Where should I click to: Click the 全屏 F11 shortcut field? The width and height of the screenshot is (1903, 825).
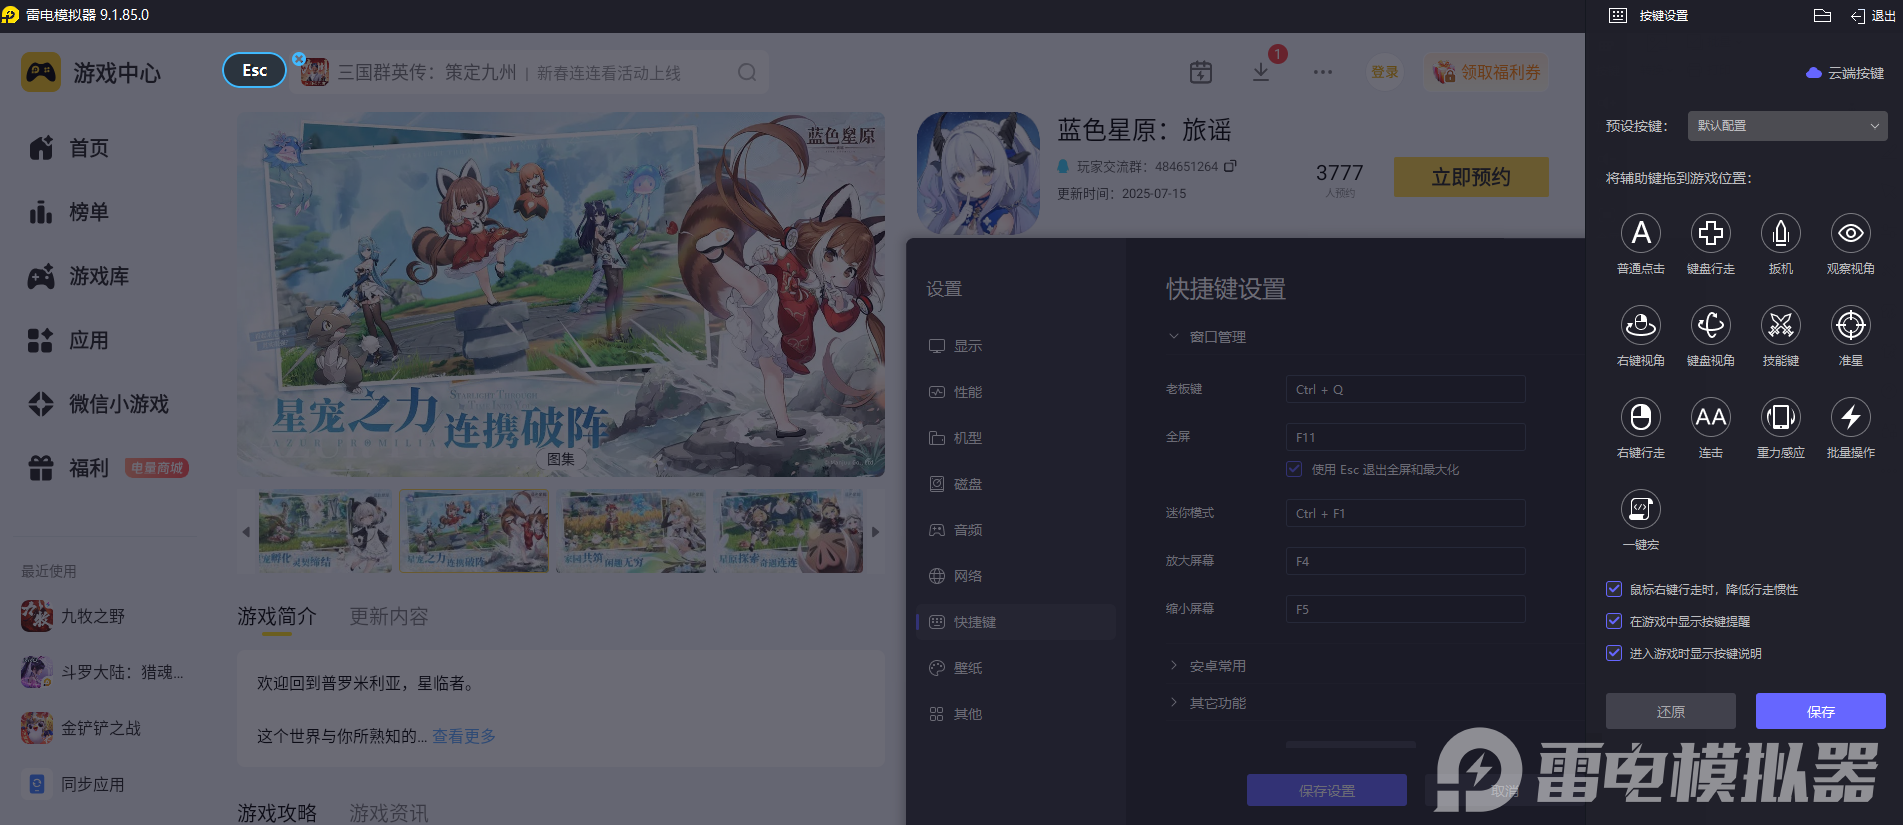coord(1405,437)
